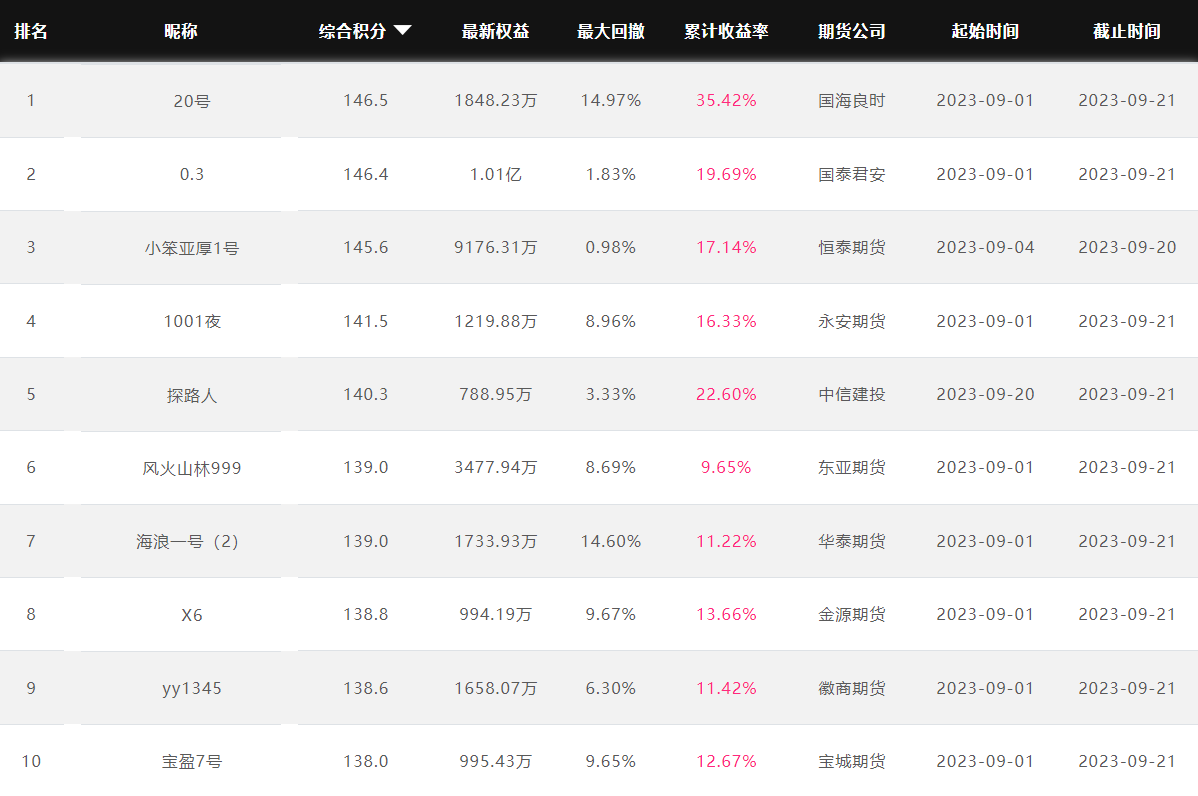The image size is (1198, 796).
Task: Sort by the 累计收益率 header
Action: (726, 31)
